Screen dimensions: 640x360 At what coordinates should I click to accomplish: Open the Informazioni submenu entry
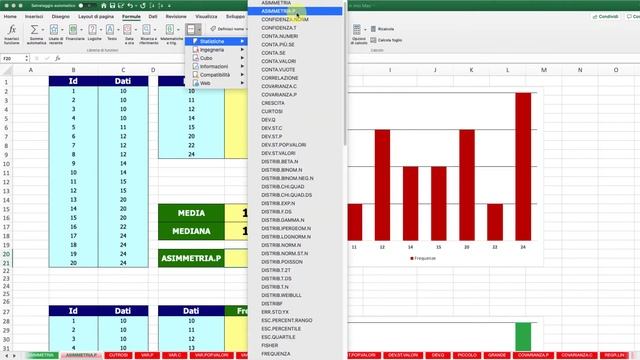[216, 66]
